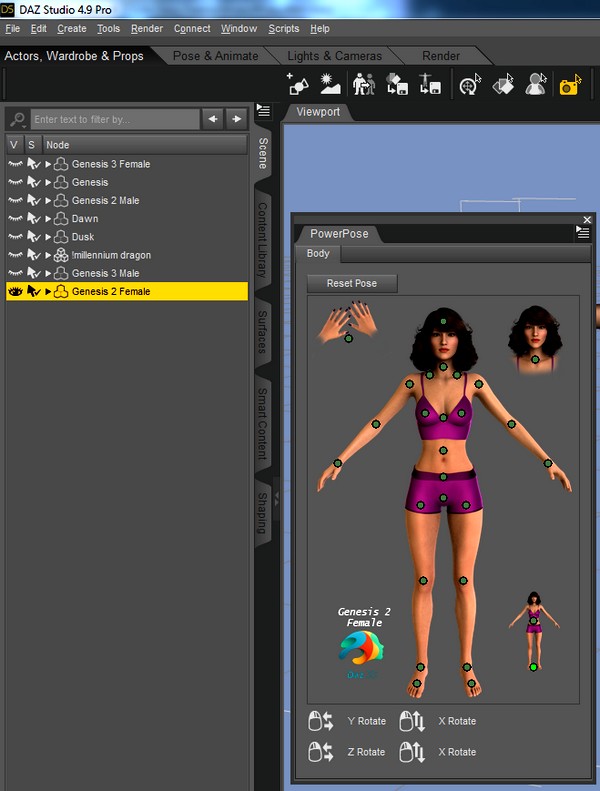Close the PowerPose floating pane

(587, 220)
